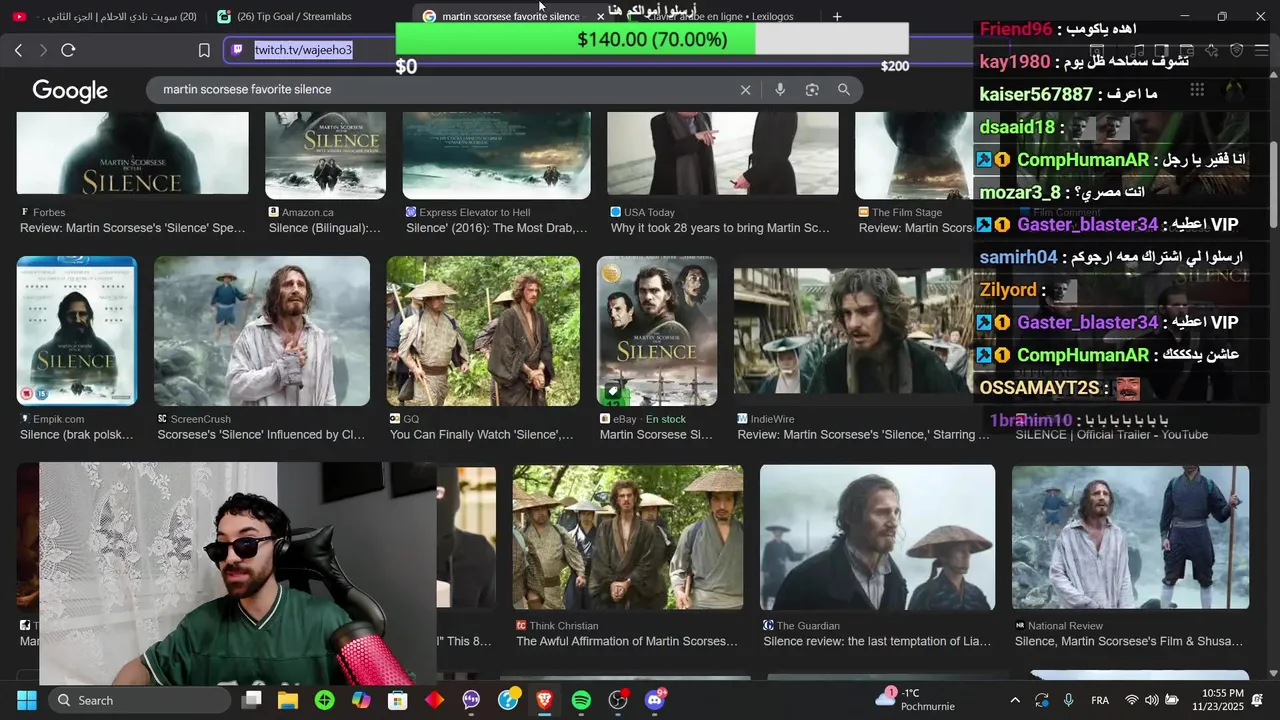Reload the page with the refresh icon

(x=68, y=50)
